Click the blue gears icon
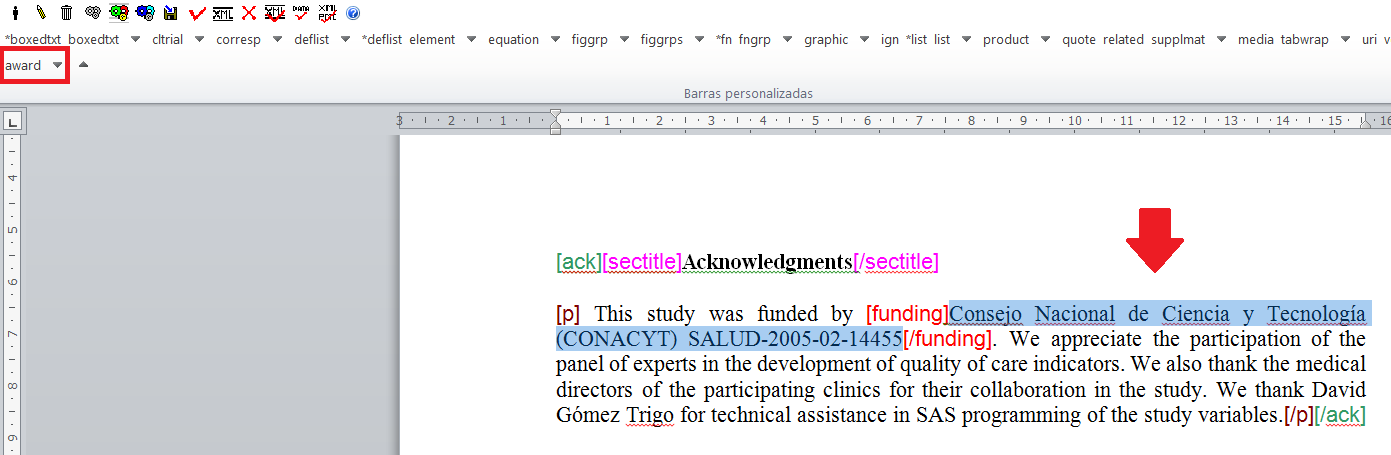 click(x=145, y=13)
